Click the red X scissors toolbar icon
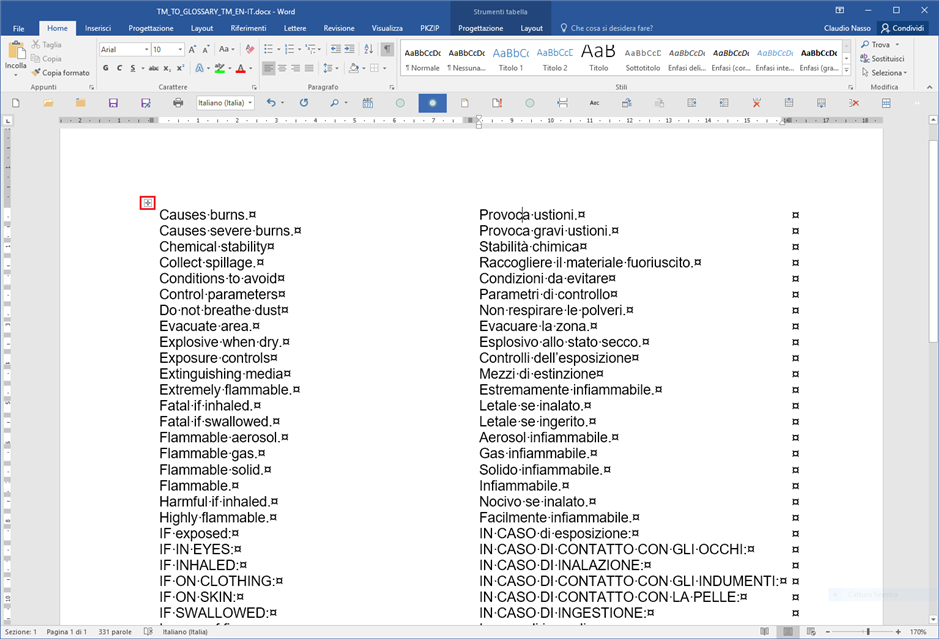This screenshot has width=939, height=639. [x=756, y=103]
